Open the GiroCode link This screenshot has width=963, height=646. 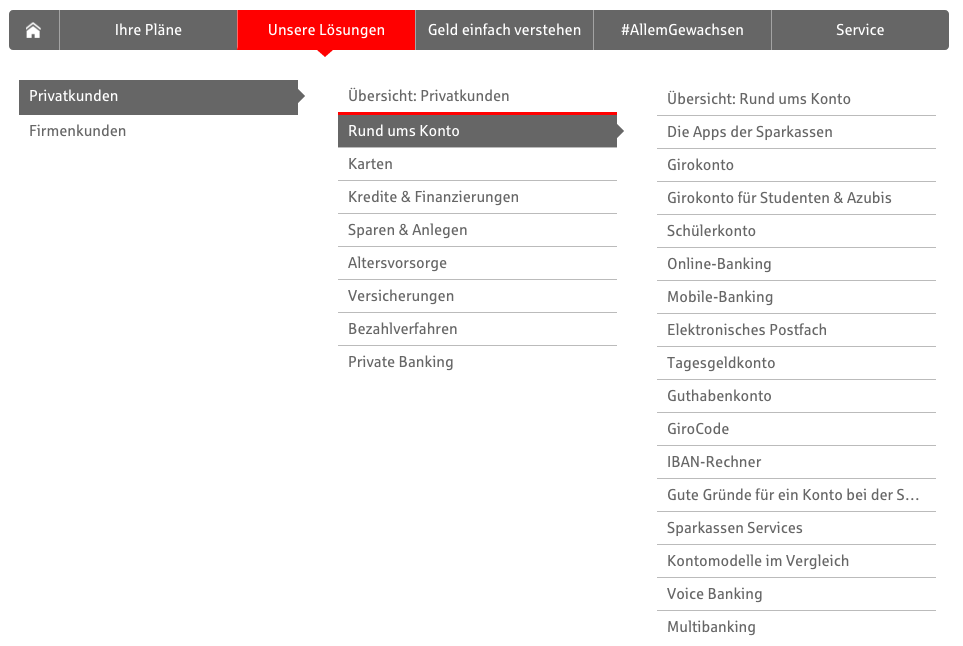(797, 429)
